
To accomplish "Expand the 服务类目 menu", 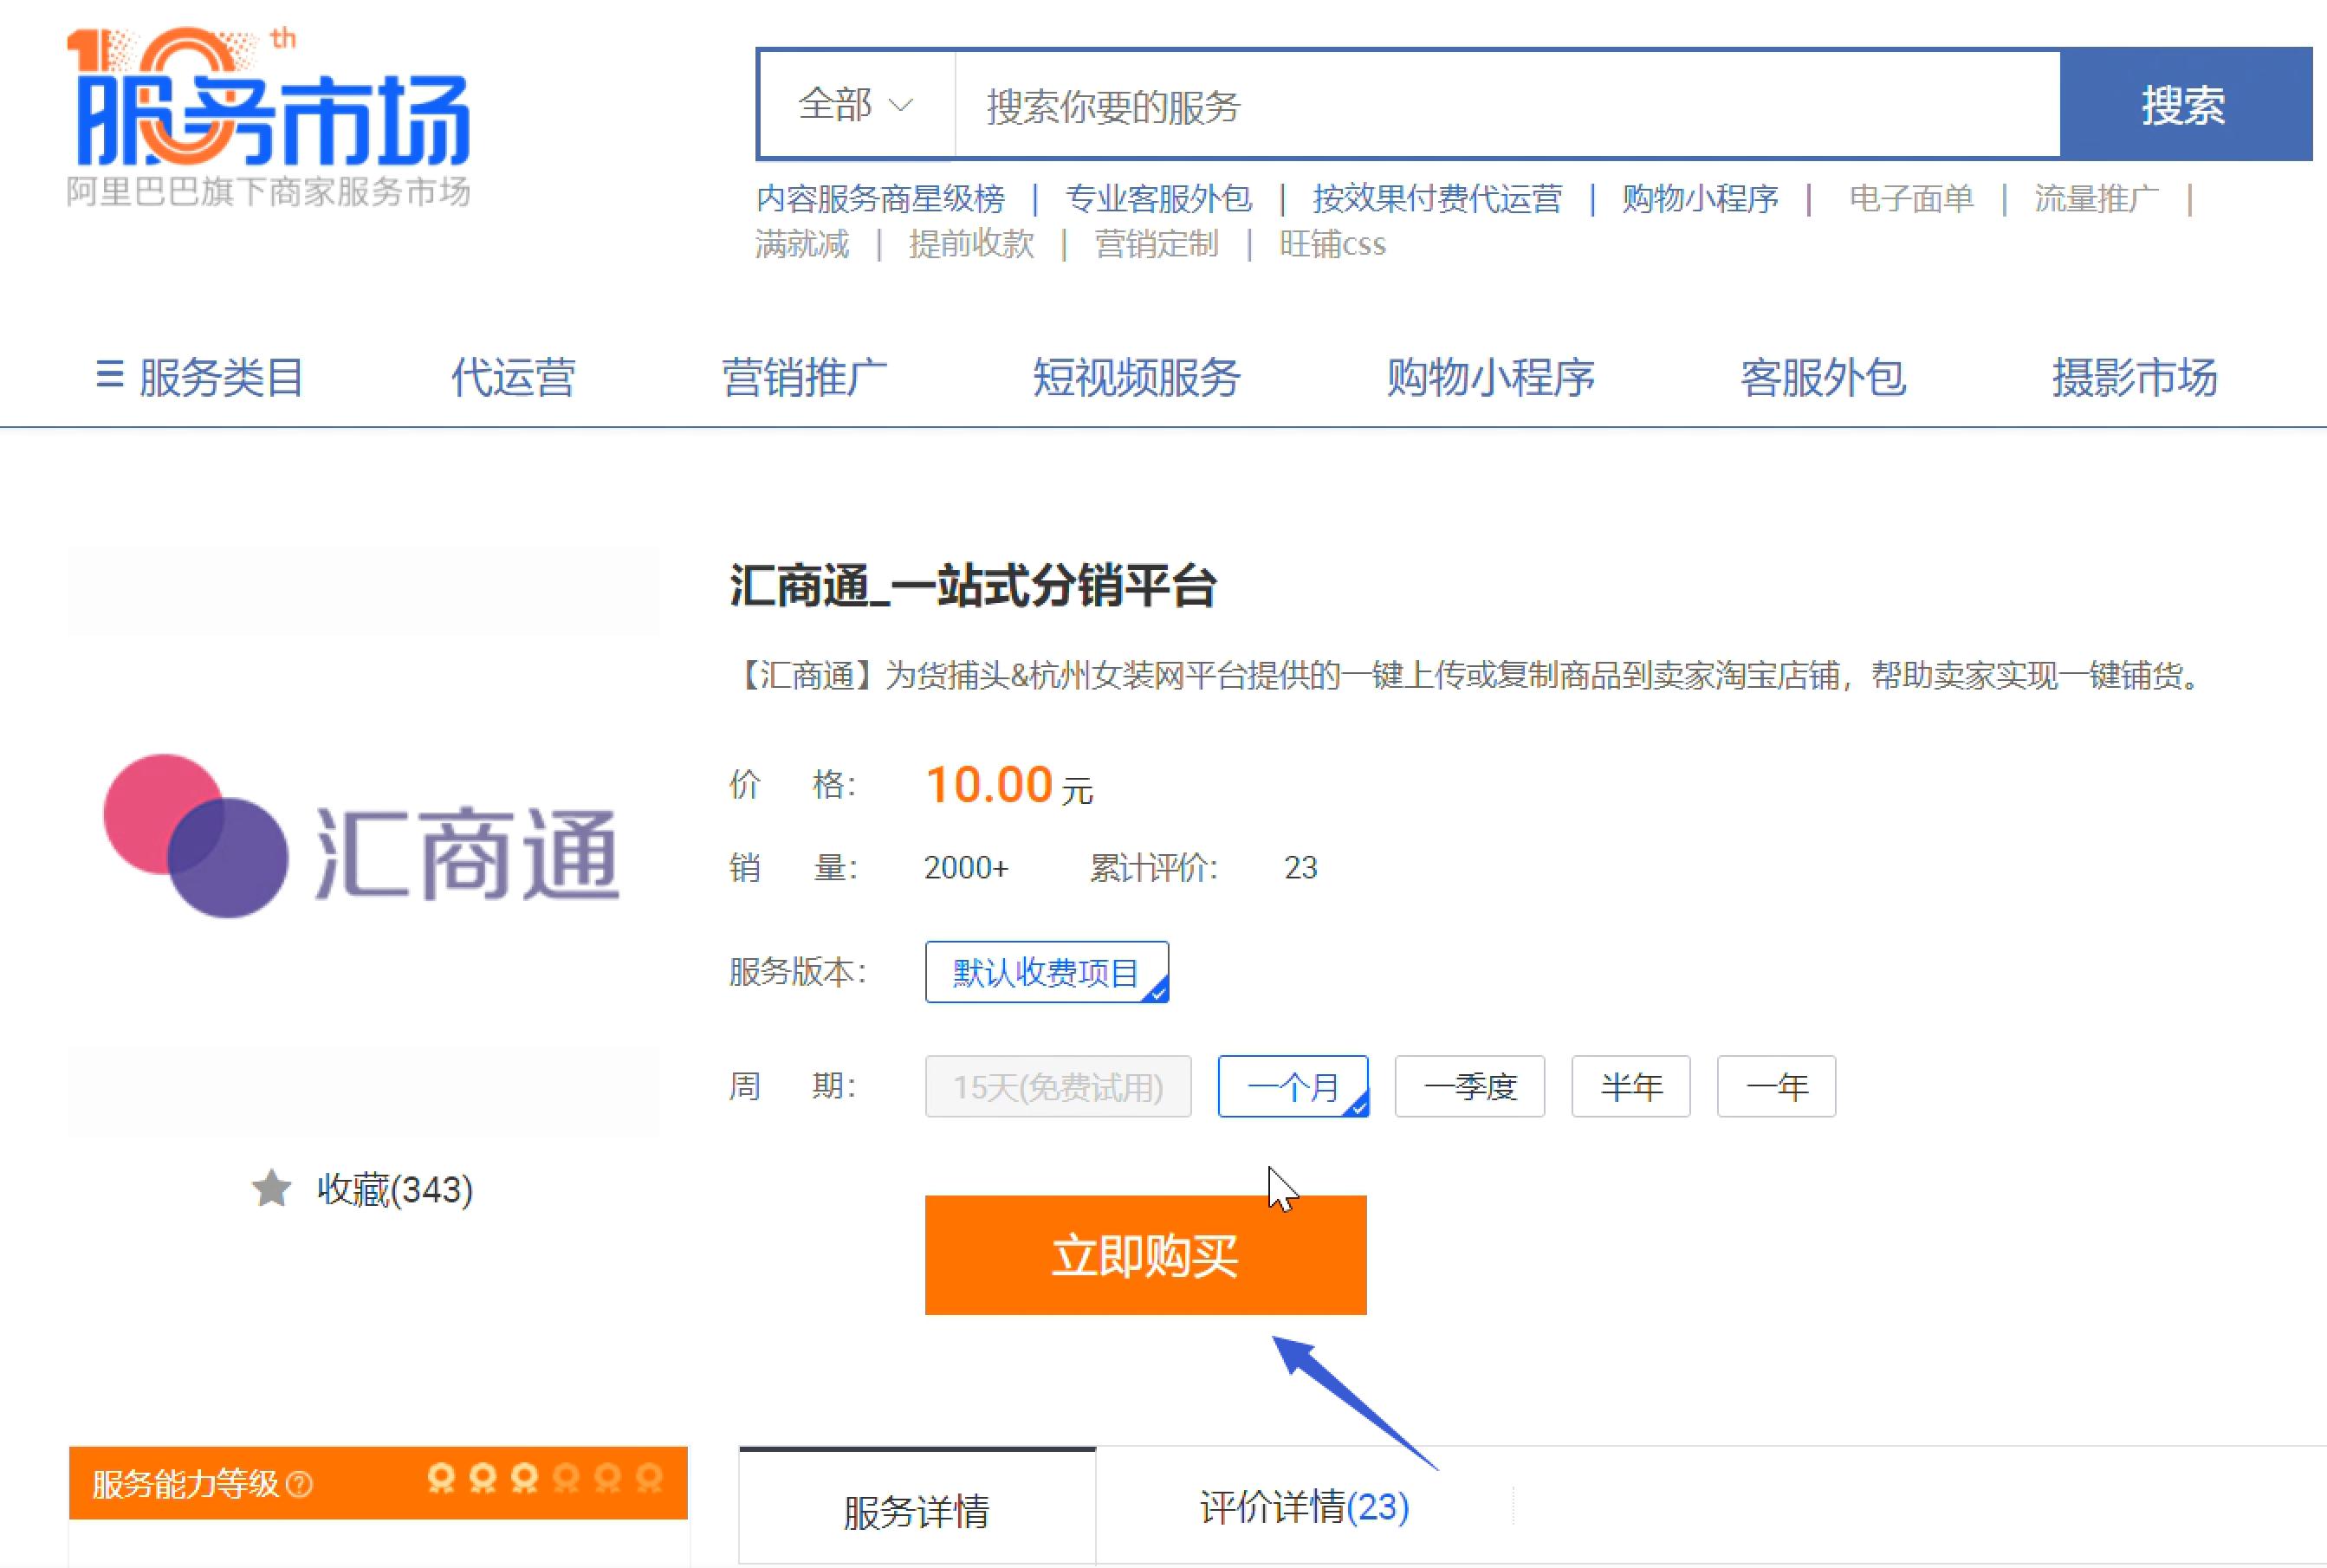I will click(200, 377).
